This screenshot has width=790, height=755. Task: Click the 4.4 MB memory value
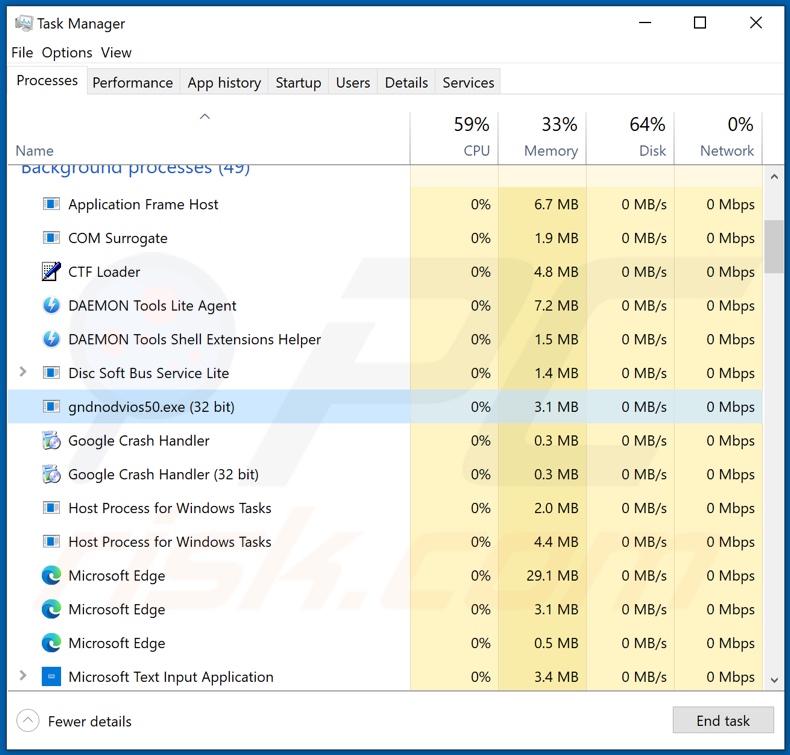(556, 542)
